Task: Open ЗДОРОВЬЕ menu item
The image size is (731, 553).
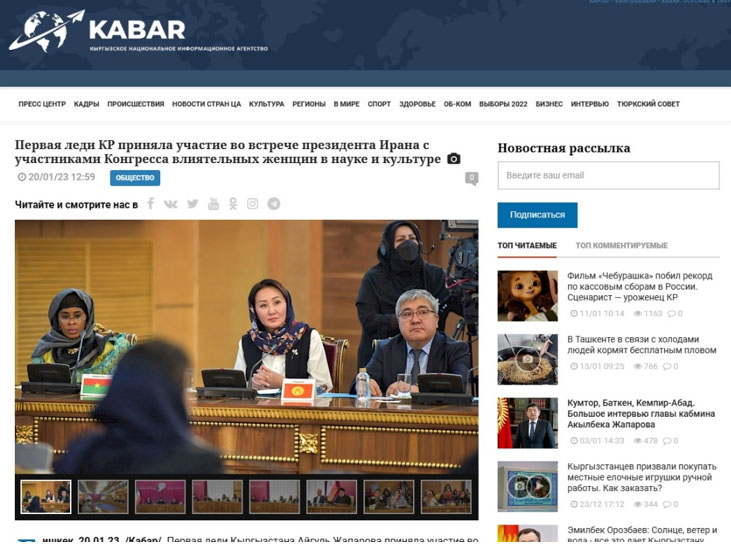Action: [x=417, y=104]
